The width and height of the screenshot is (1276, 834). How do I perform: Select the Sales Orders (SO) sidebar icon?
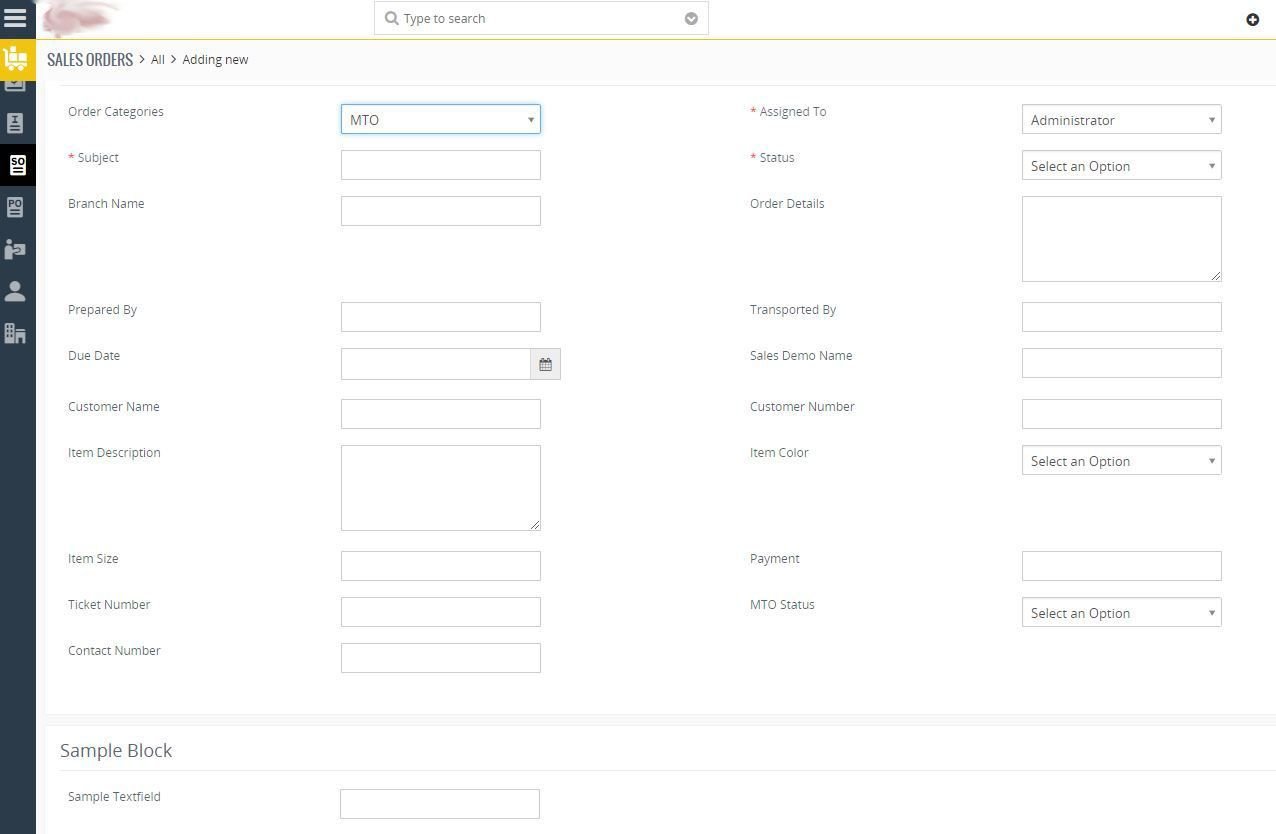pyautogui.click(x=17, y=165)
